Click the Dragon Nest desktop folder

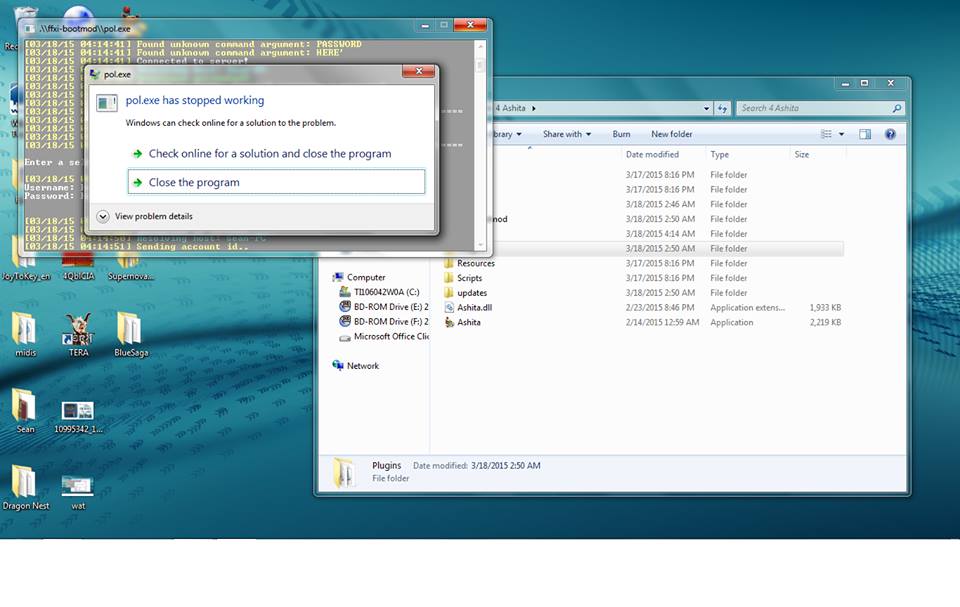[x=24, y=484]
